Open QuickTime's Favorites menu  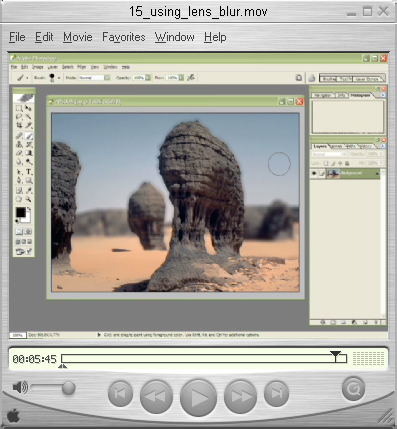click(x=124, y=37)
